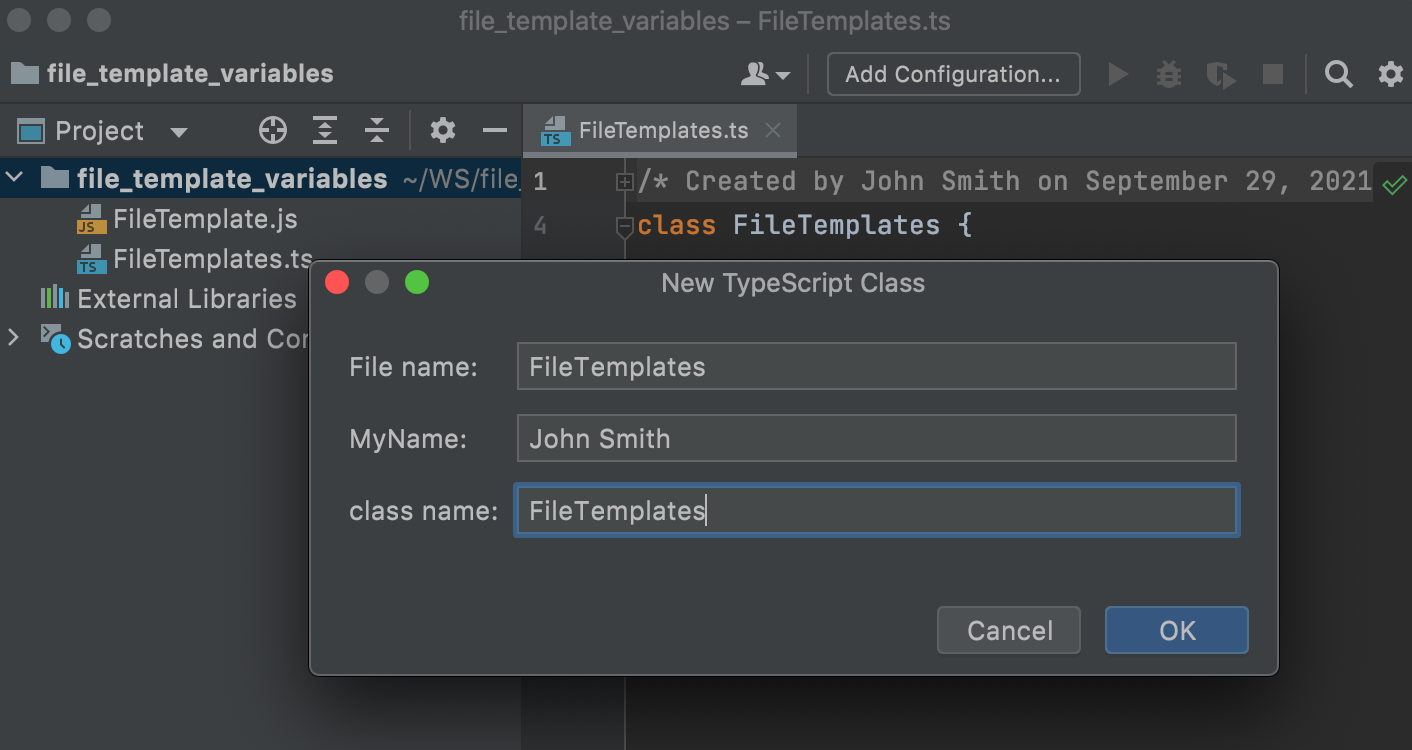Open Search Everywhere with the magnifier icon
Image resolution: width=1412 pixels, height=750 pixels.
[x=1338, y=74]
